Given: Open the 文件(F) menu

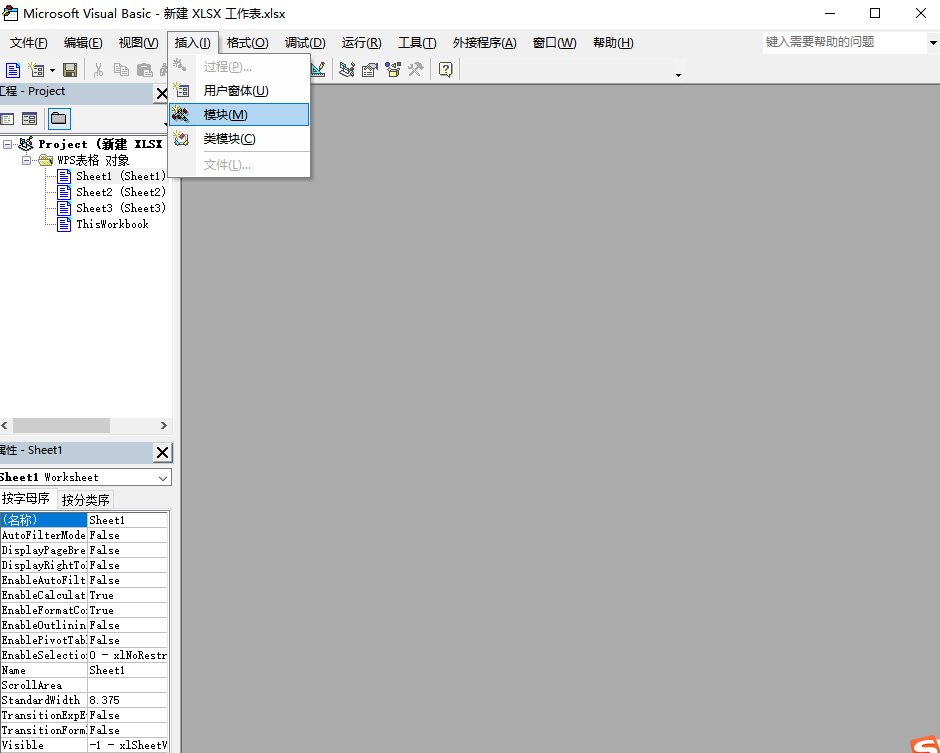Looking at the screenshot, I should pyautogui.click(x=29, y=43).
